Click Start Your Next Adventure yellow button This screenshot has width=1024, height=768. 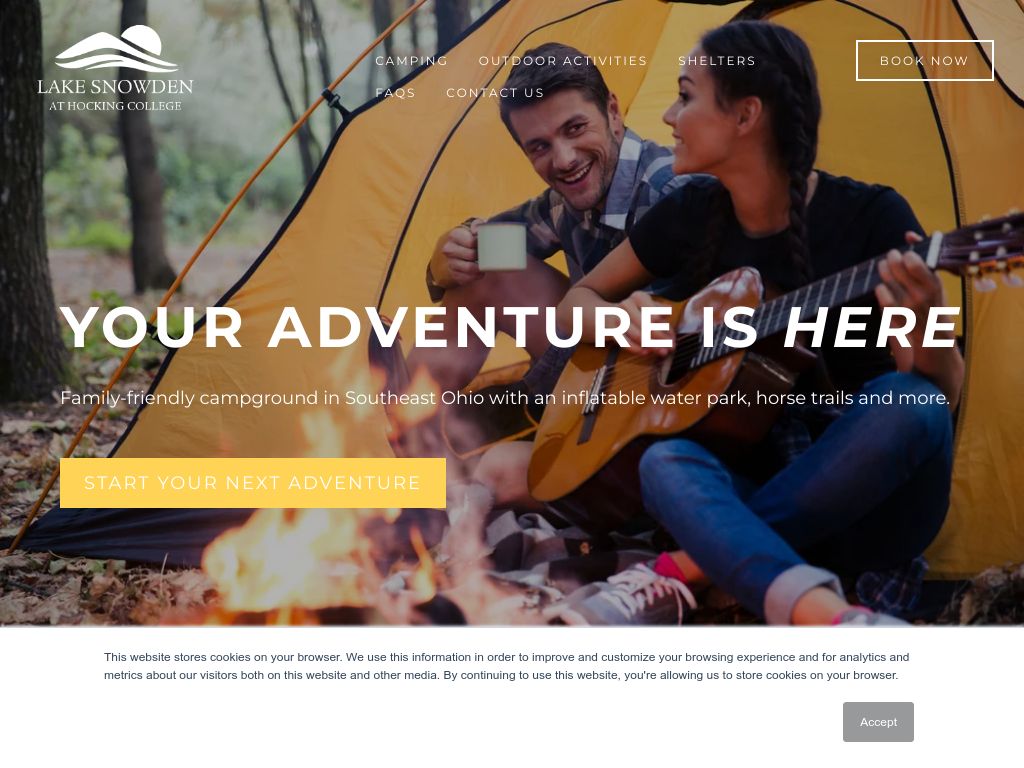pos(253,483)
